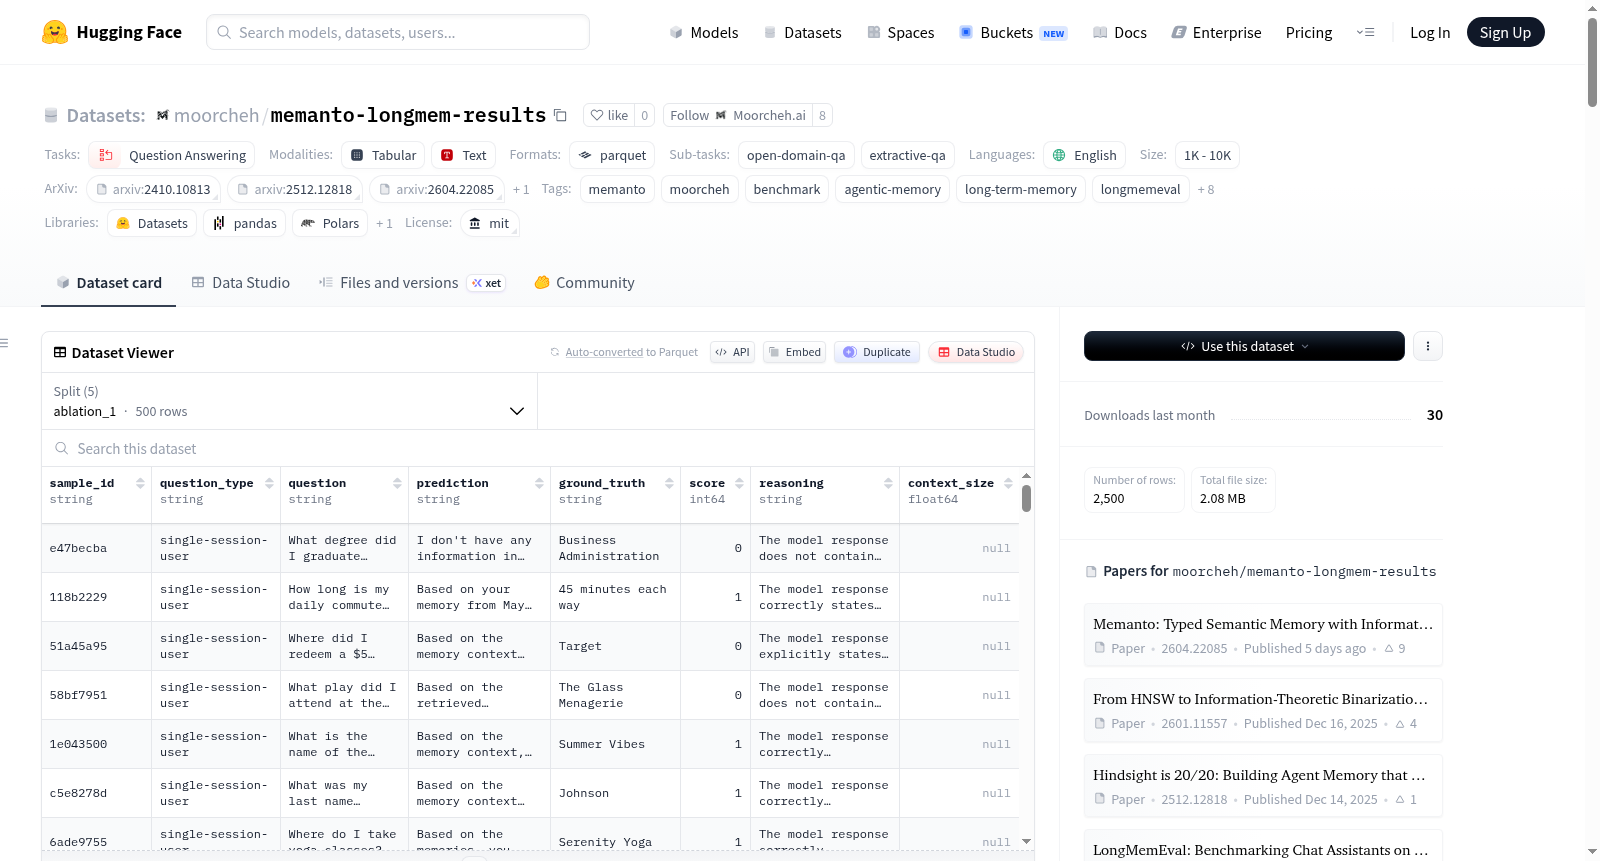Click the longmemeval tag
The height and width of the screenshot is (861, 1600).
(x=1140, y=189)
